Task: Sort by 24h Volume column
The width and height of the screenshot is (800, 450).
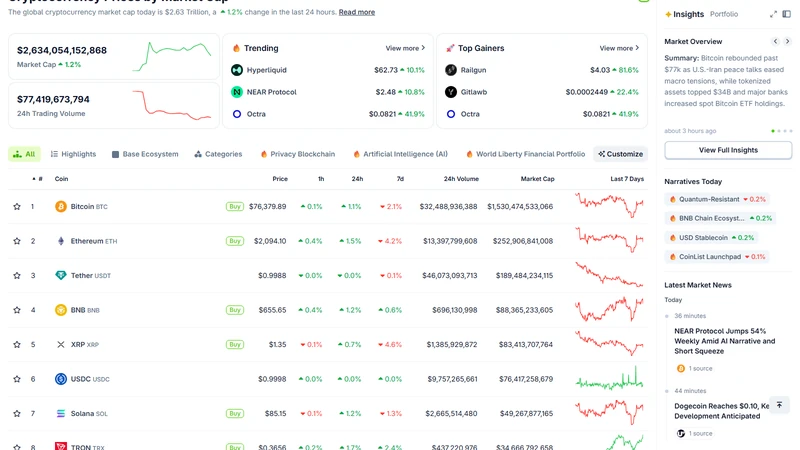Action: pos(461,179)
